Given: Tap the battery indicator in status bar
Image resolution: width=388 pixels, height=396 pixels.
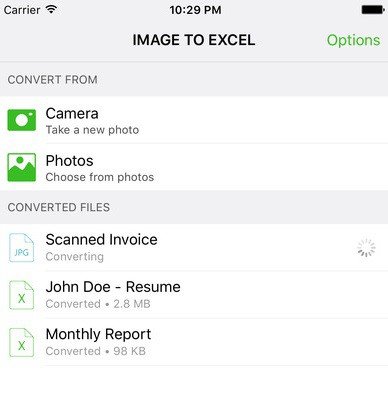Looking at the screenshot, I should pyautogui.click(x=373, y=10).
